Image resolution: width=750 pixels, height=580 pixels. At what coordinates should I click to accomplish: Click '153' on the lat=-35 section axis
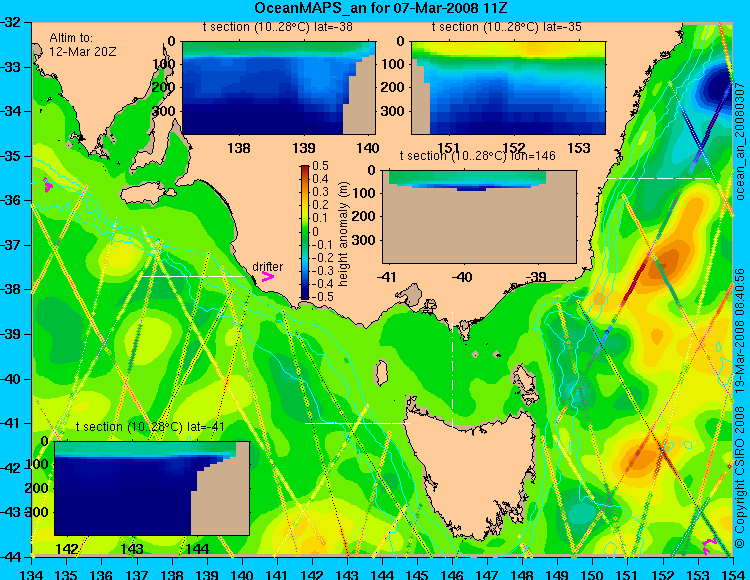point(579,148)
